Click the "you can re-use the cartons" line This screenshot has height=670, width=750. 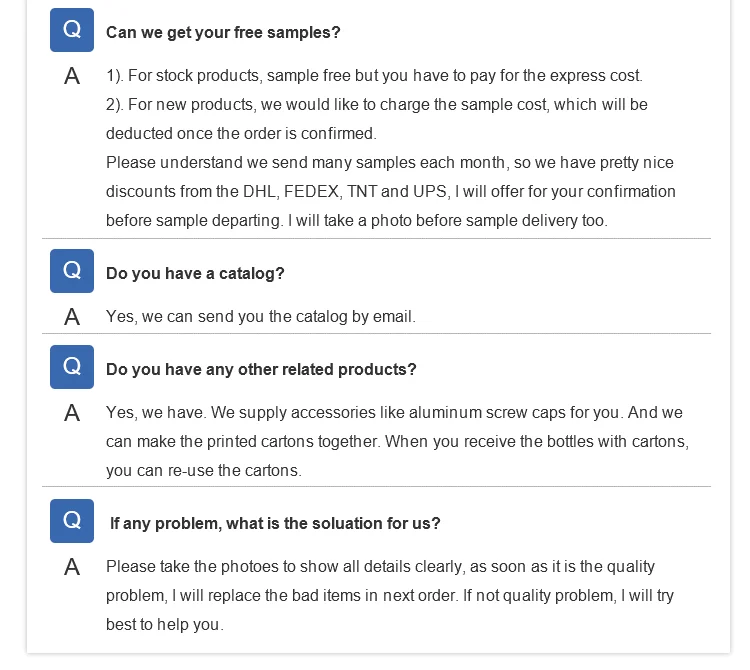click(x=203, y=471)
